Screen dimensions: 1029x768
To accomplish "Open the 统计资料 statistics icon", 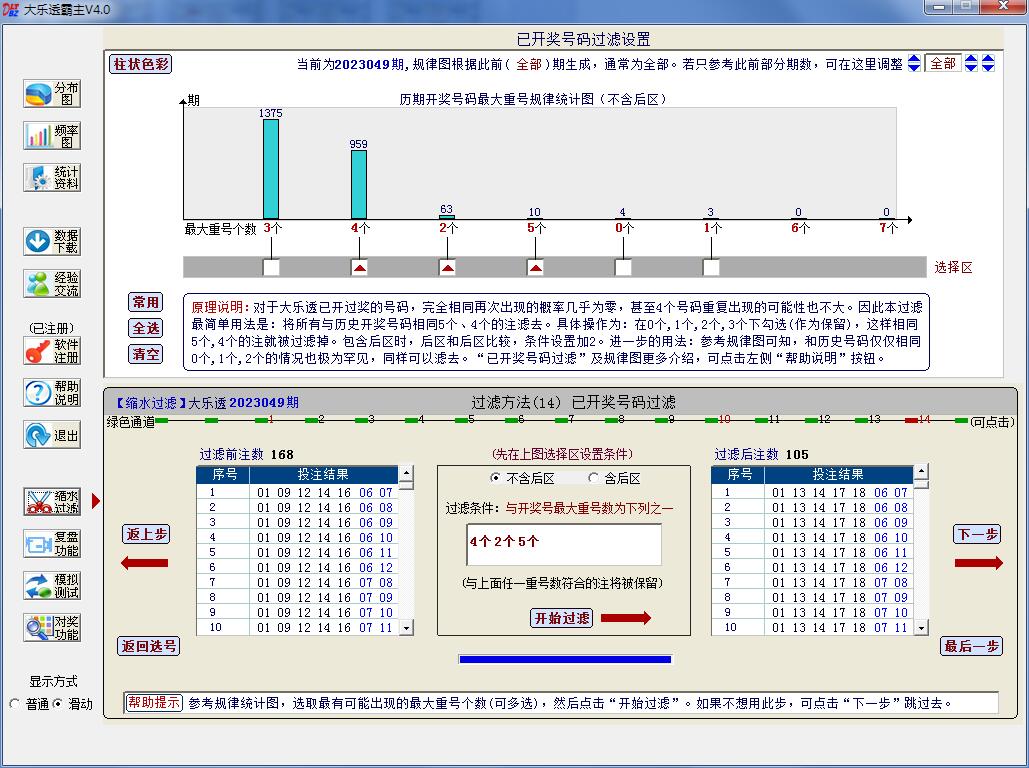I will [52, 178].
